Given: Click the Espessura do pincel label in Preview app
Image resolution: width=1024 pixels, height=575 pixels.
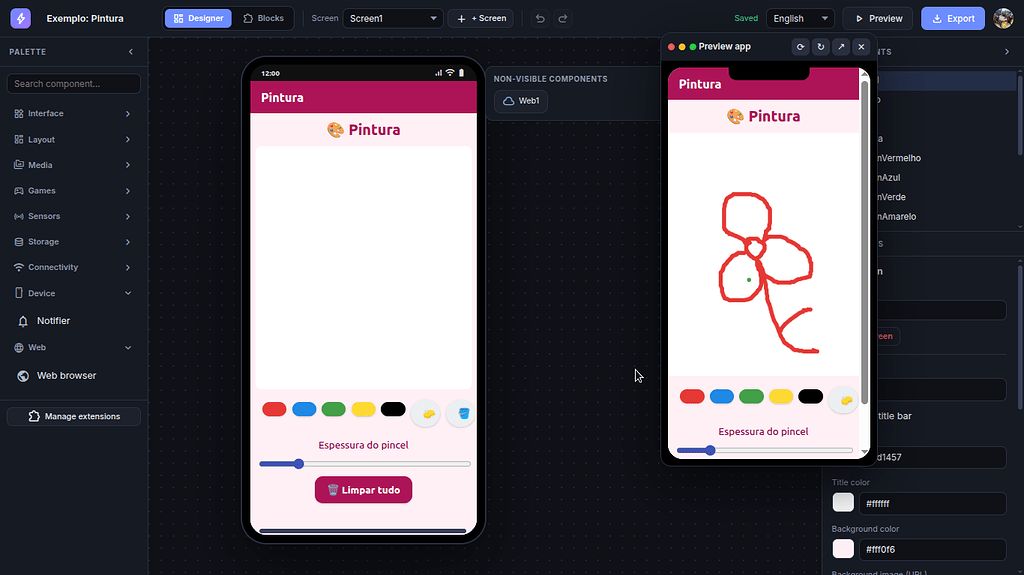Looking at the screenshot, I should 763,431.
